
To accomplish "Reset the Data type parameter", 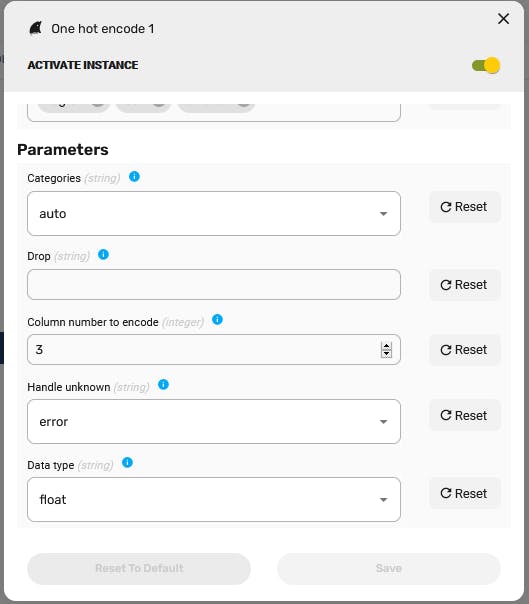I will pos(465,493).
